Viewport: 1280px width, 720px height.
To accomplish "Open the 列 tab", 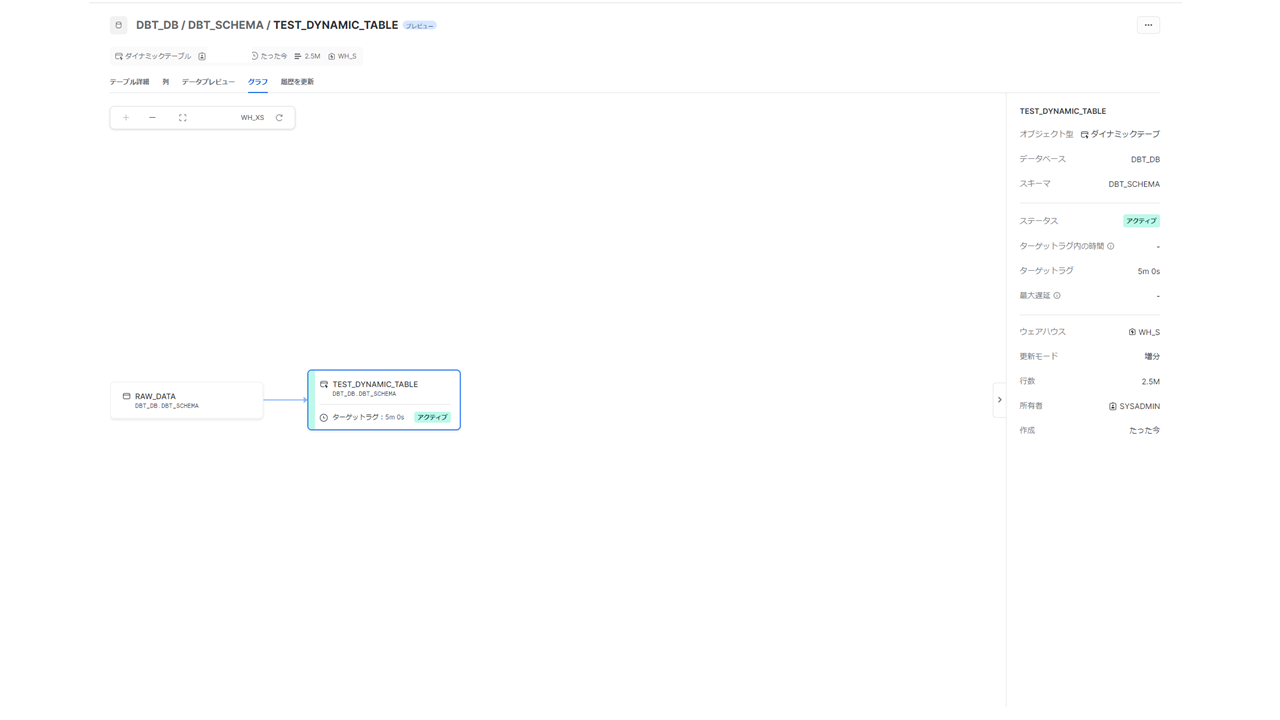I will point(165,82).
